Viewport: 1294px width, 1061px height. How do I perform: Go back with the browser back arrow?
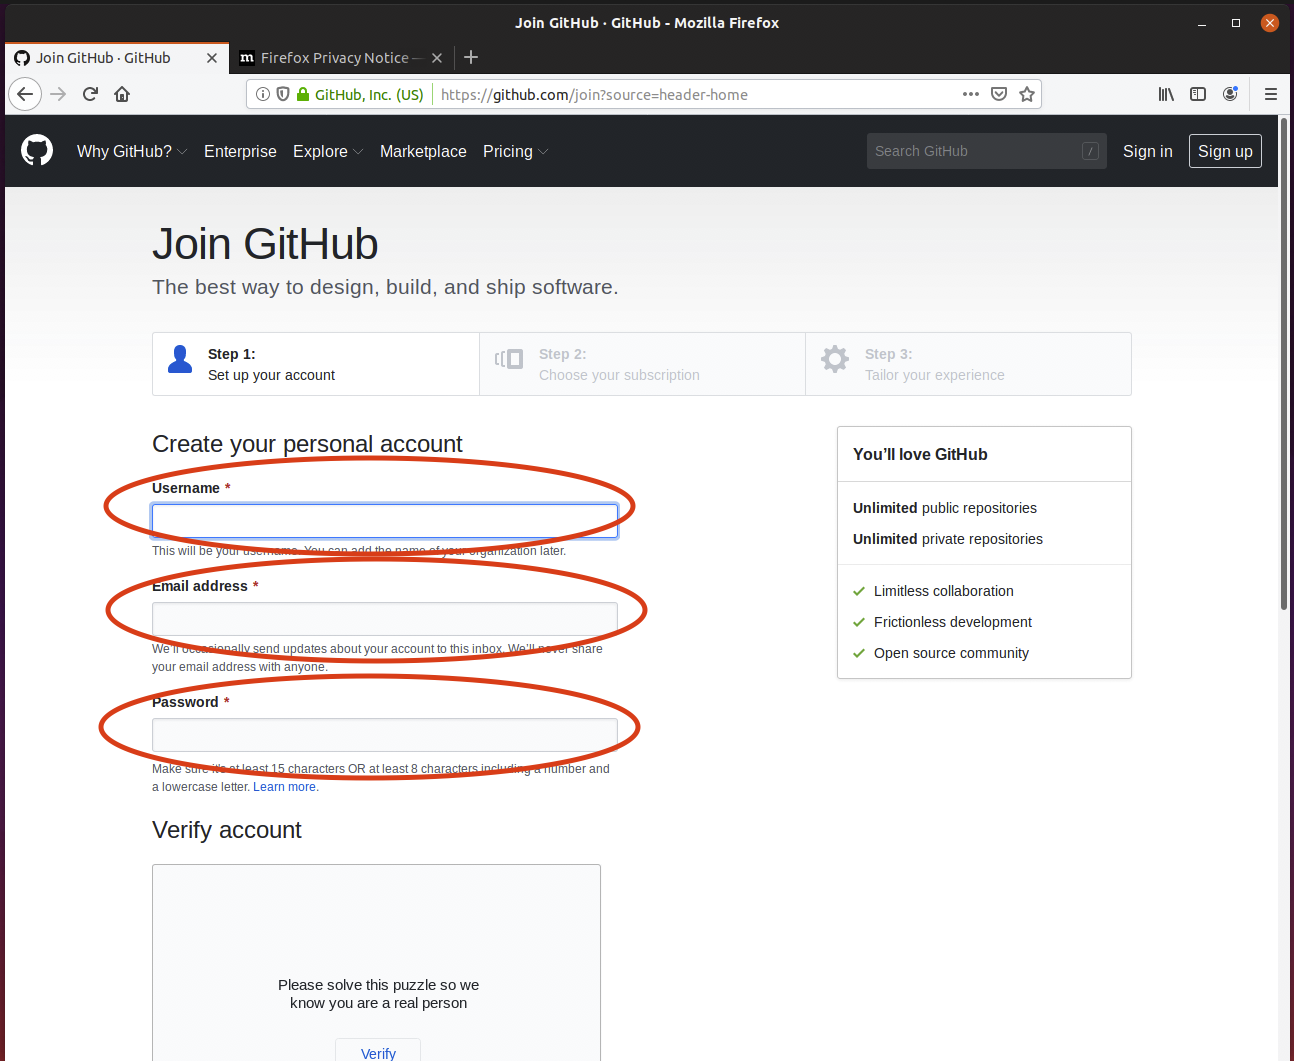pyautogui.click(x=25, y=94)
